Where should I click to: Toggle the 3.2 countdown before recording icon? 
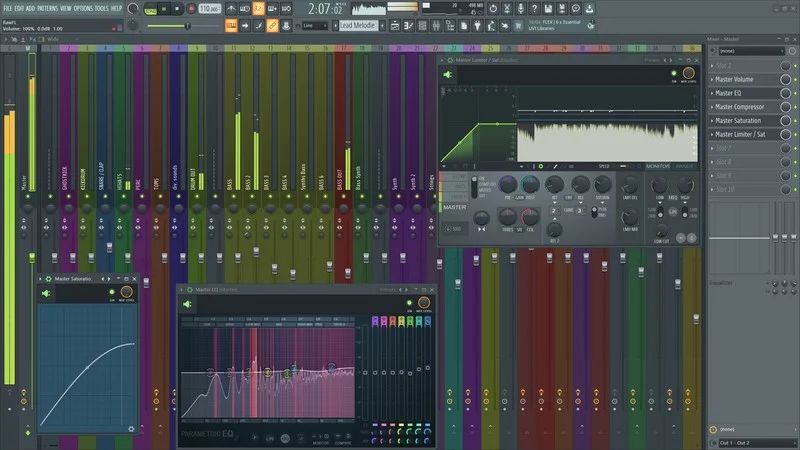pyautogui.click(x=259, y=9)
